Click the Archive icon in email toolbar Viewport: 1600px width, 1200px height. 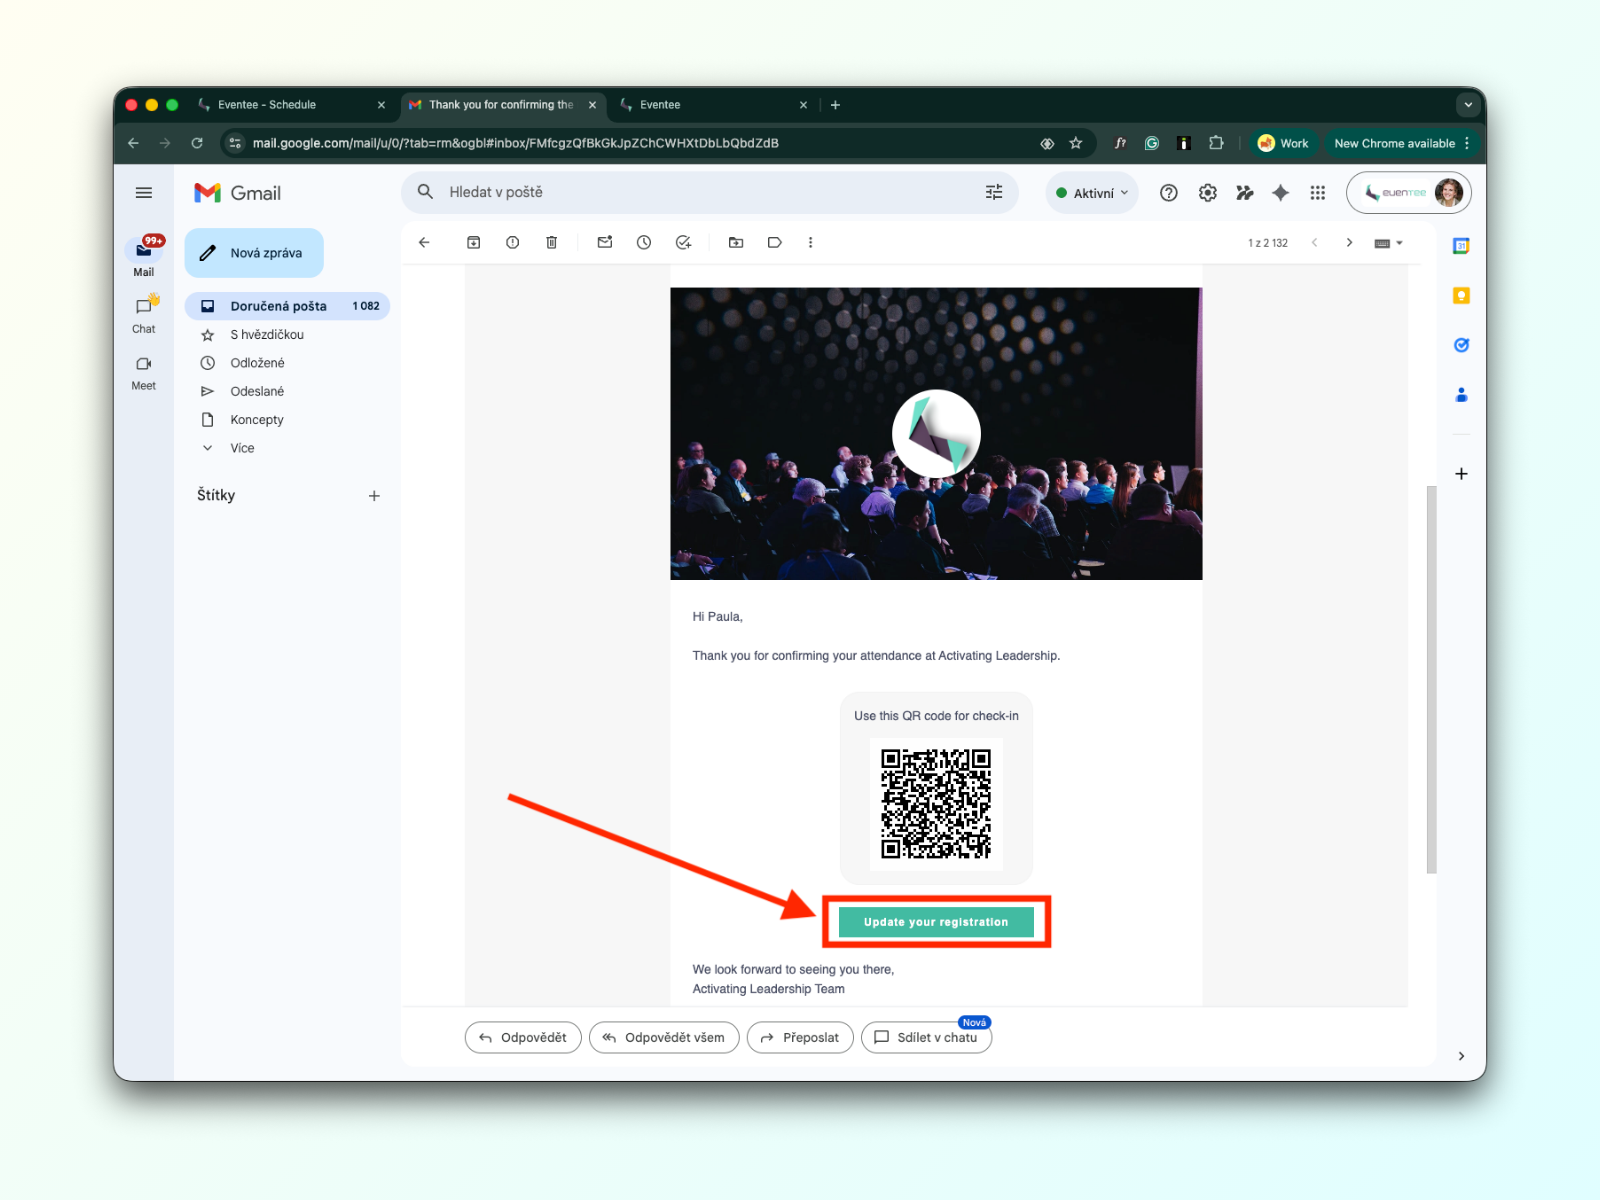(x=474, y=242)
